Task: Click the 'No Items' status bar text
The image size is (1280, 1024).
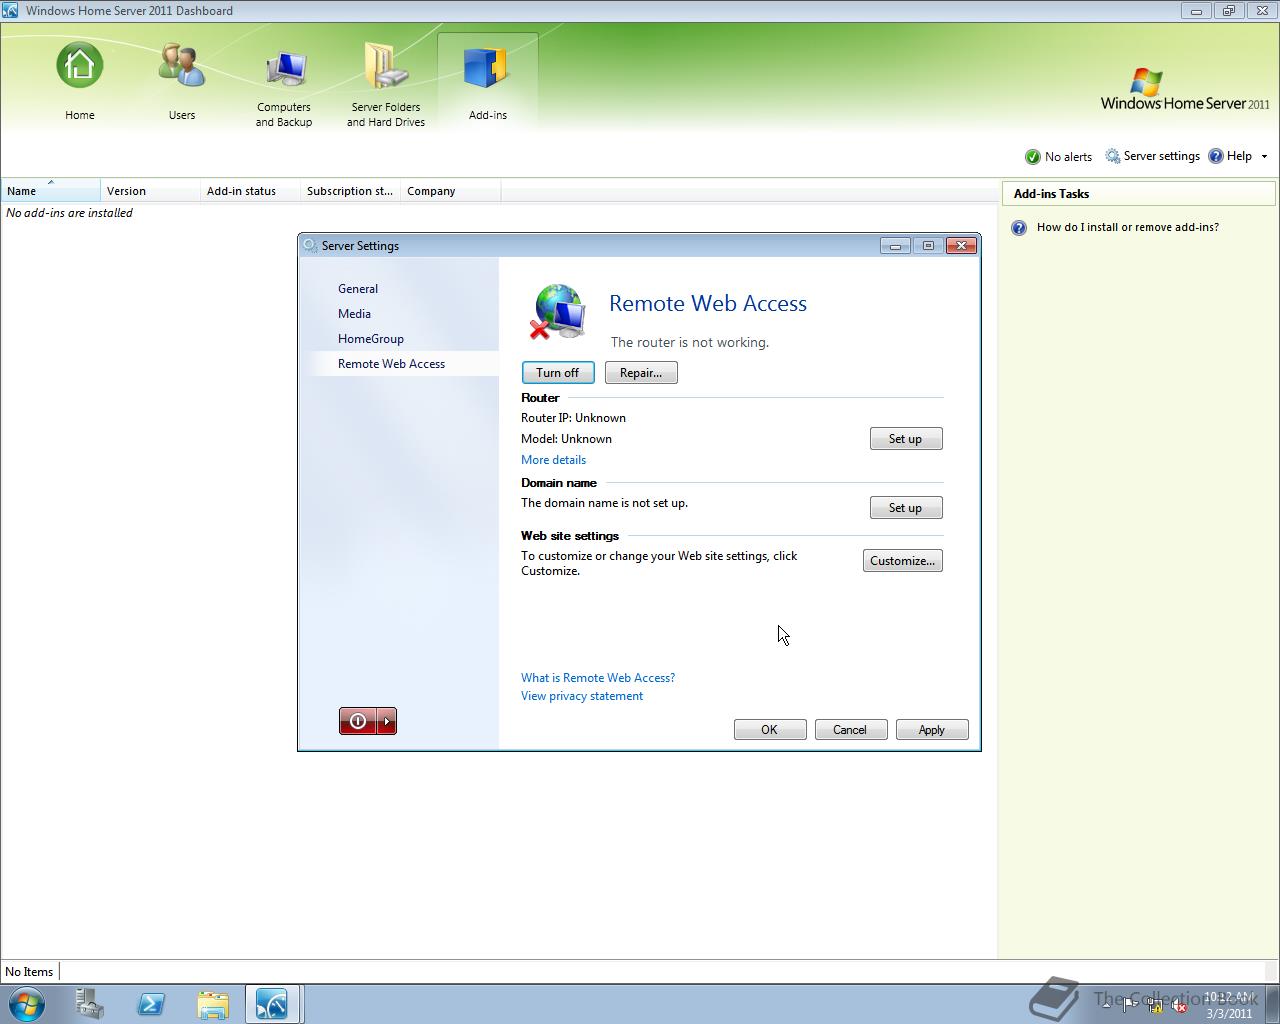Action: tap(29, 972)
